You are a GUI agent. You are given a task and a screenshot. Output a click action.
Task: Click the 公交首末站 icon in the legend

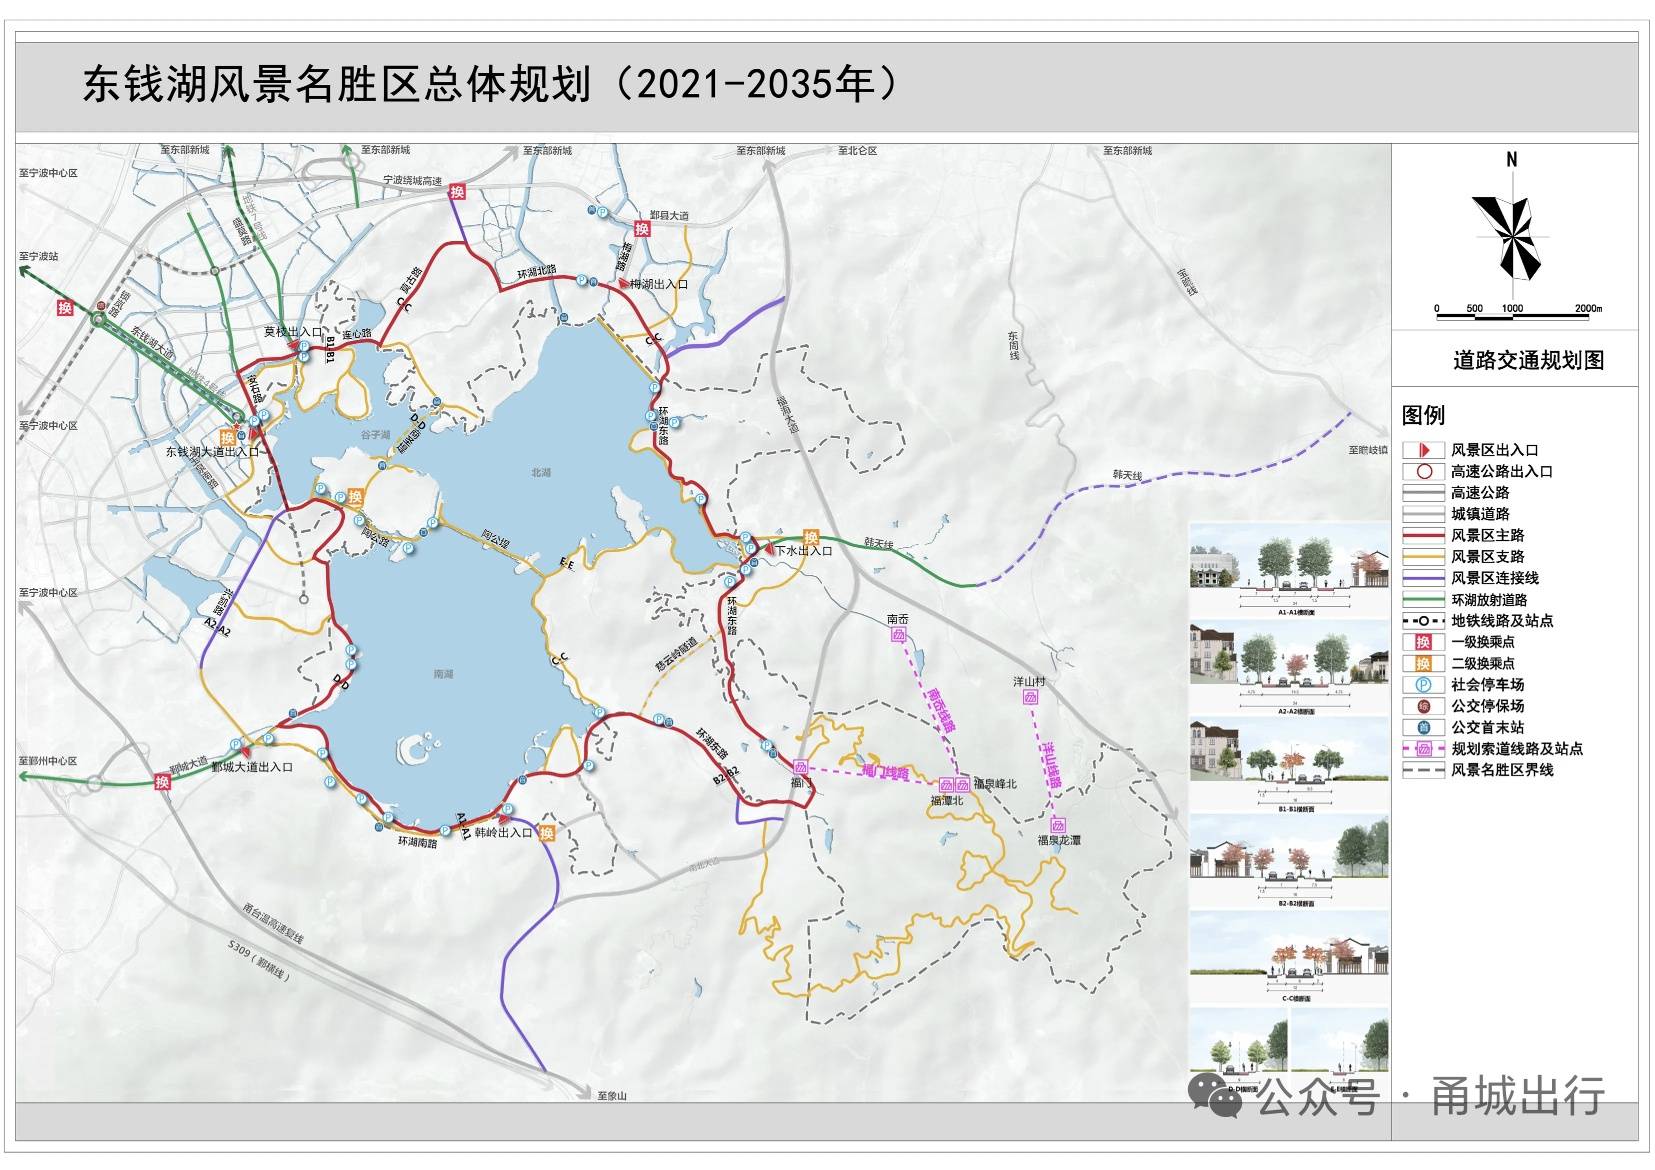click(x=1423, y=727)
